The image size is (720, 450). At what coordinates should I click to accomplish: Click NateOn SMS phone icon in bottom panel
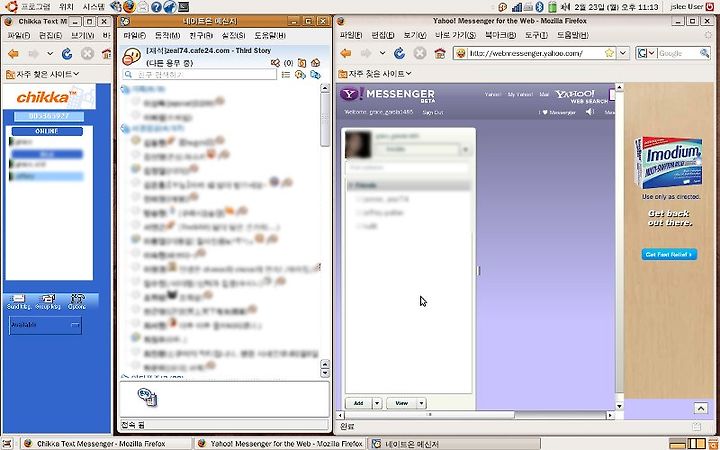pyautogui.click(x=147, y=397)
